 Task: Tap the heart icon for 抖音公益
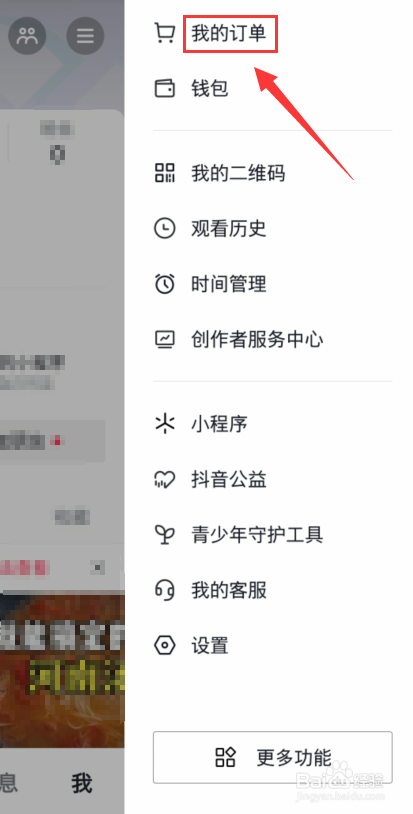(165, 479)
